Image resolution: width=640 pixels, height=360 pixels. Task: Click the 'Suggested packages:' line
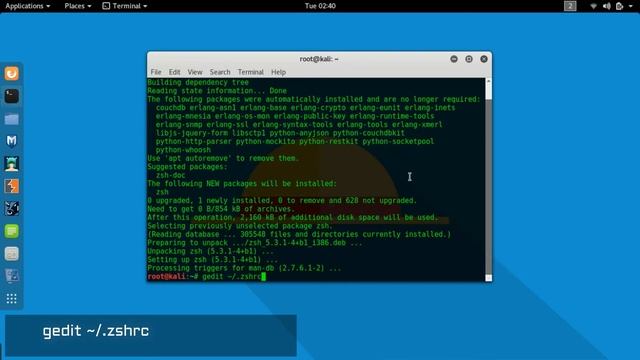tap(187, 167)
